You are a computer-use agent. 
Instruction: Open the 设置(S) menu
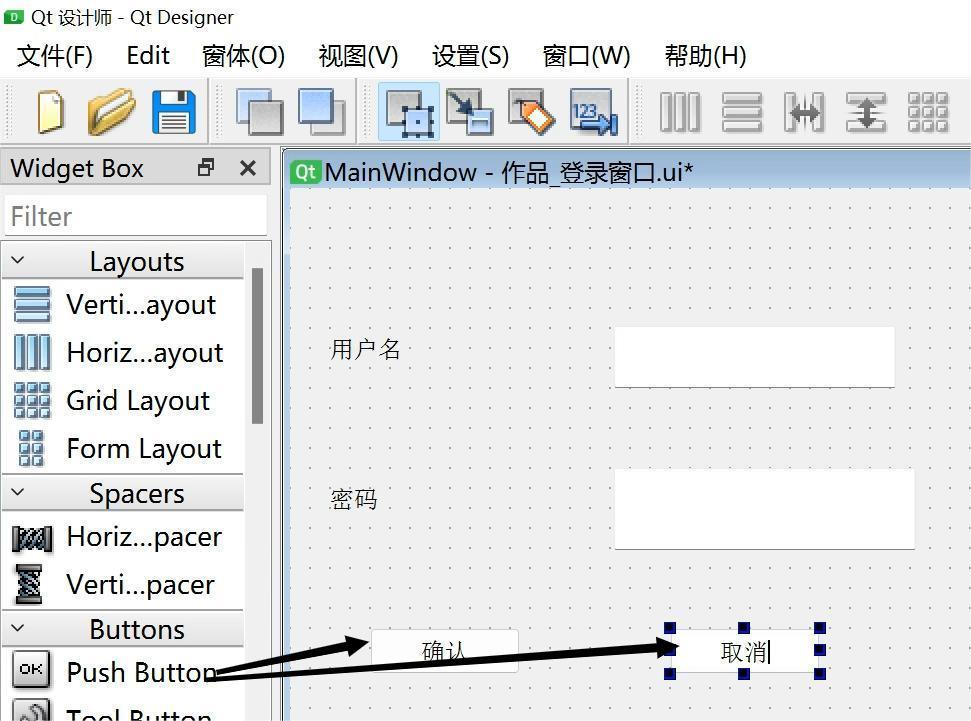pos(470,56)
